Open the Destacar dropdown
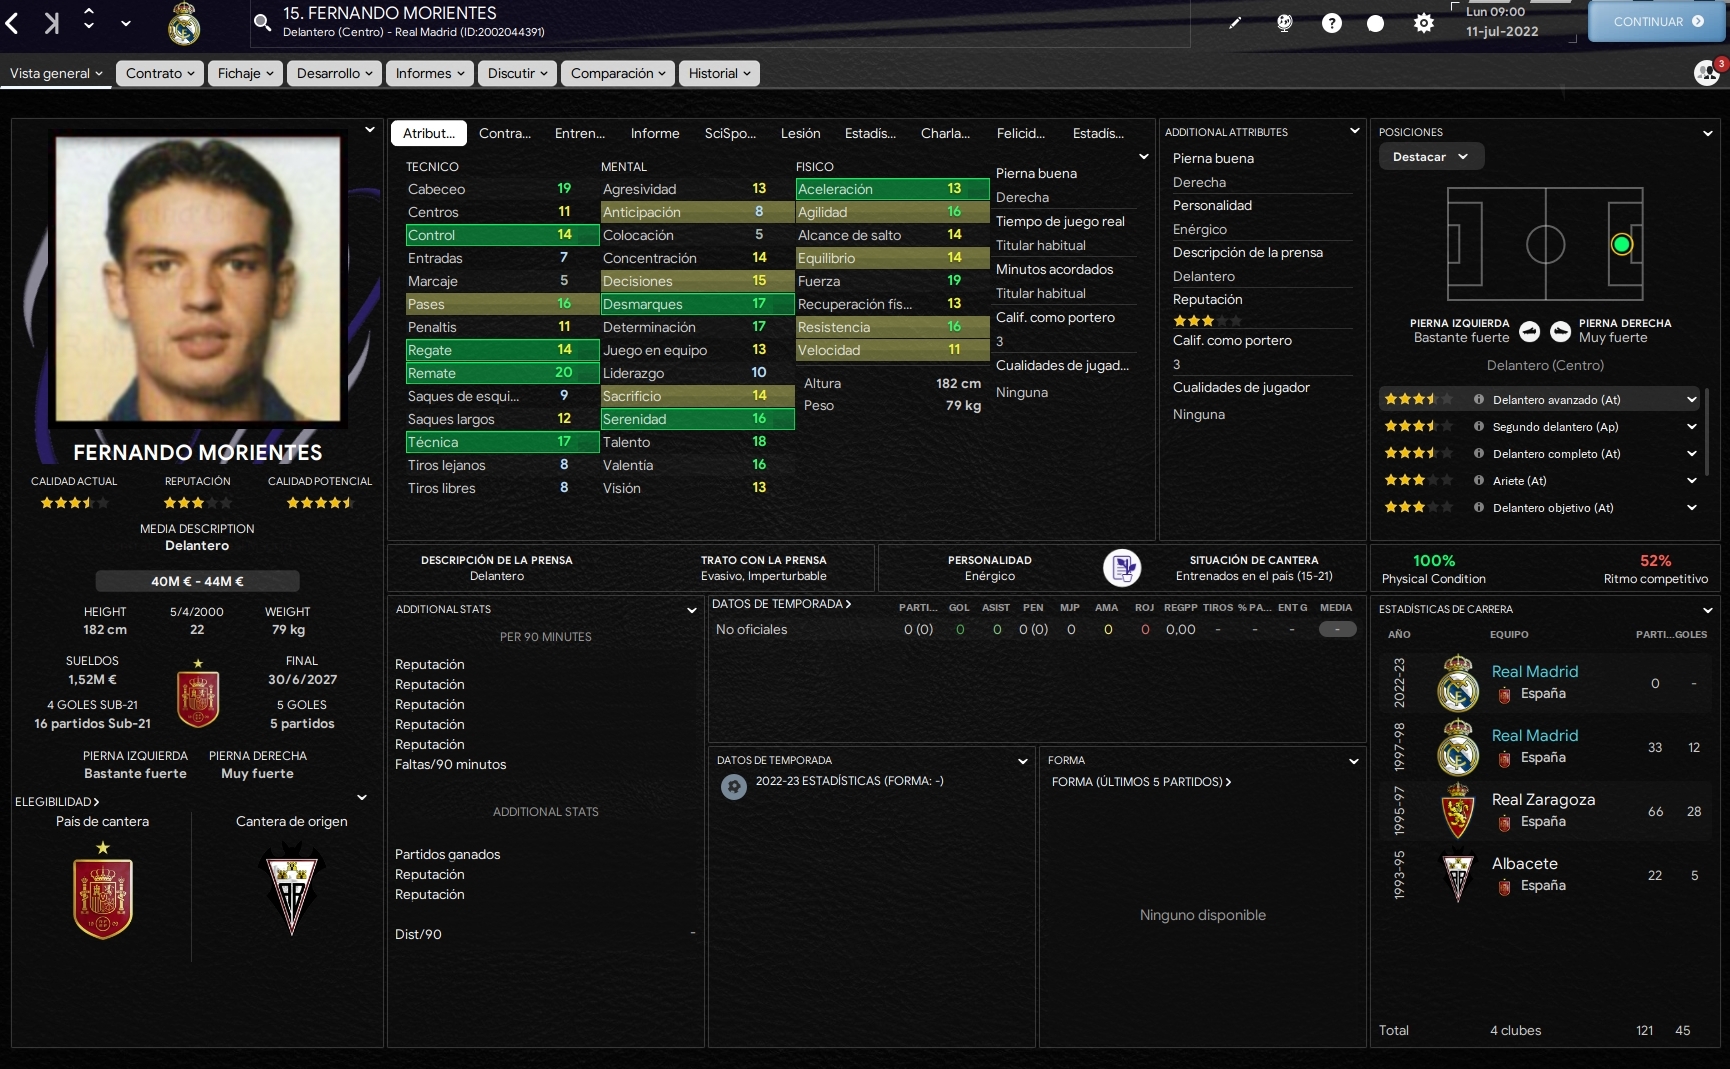The image size is (1730, 1069). point(1431,157)
